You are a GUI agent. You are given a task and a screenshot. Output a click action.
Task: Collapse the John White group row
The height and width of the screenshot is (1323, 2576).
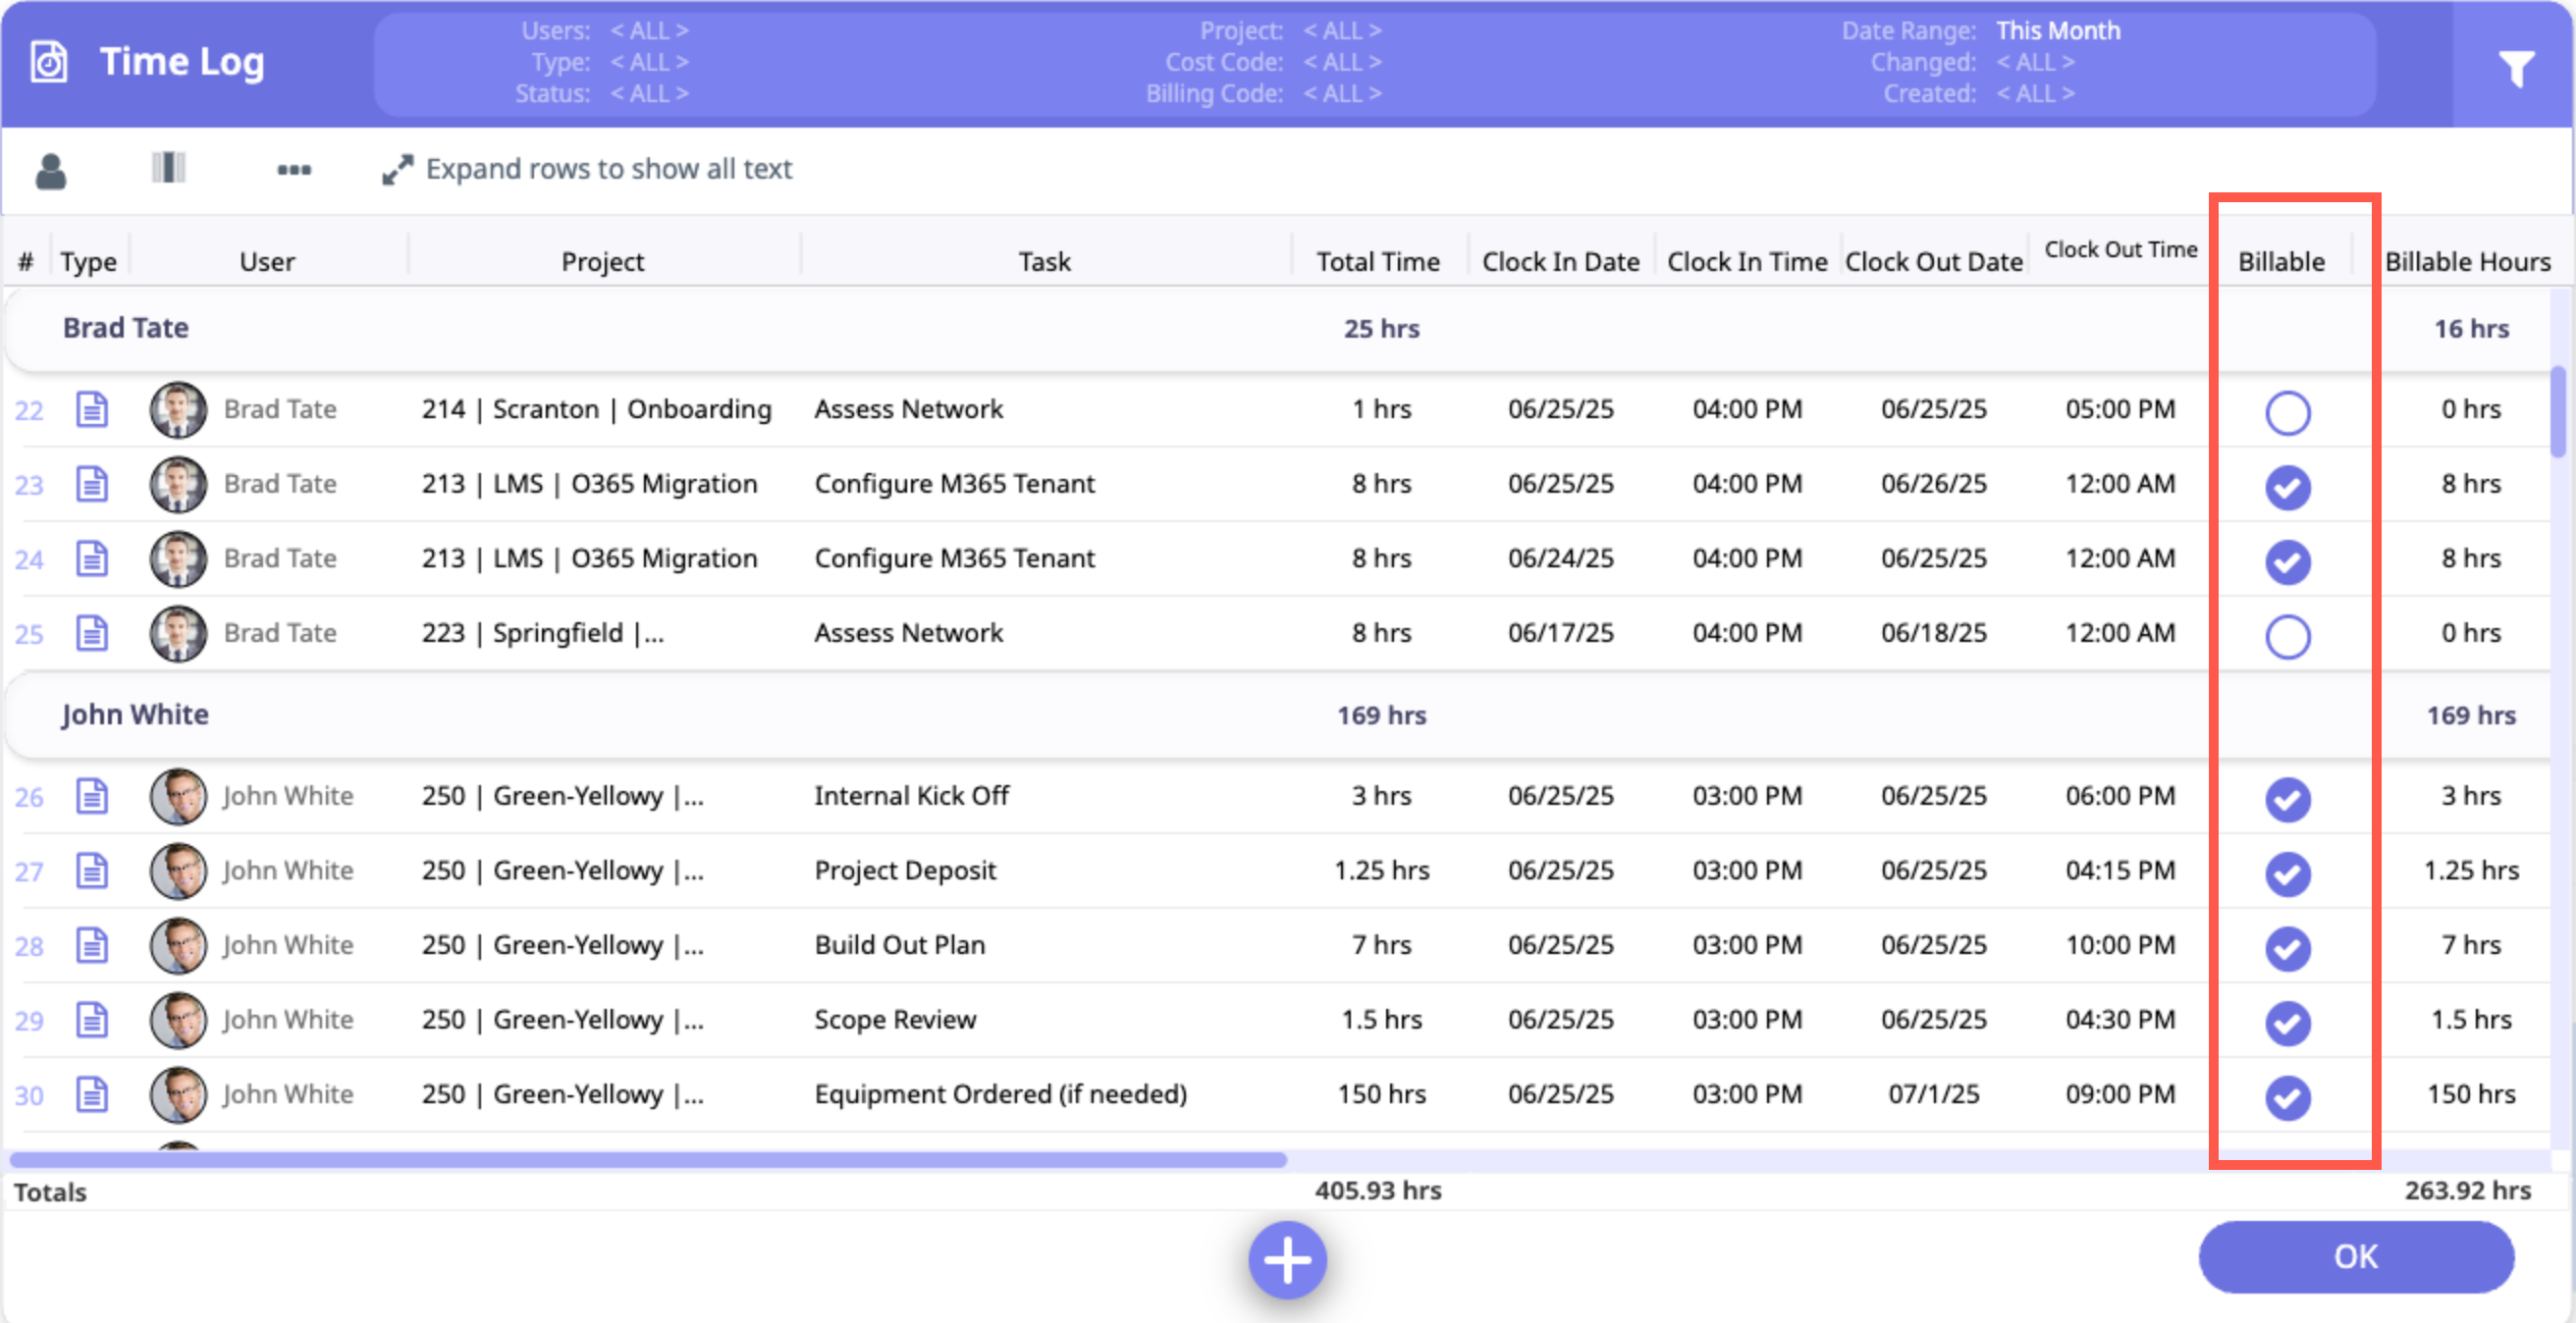pyautogui.click(x=135, y=715)
